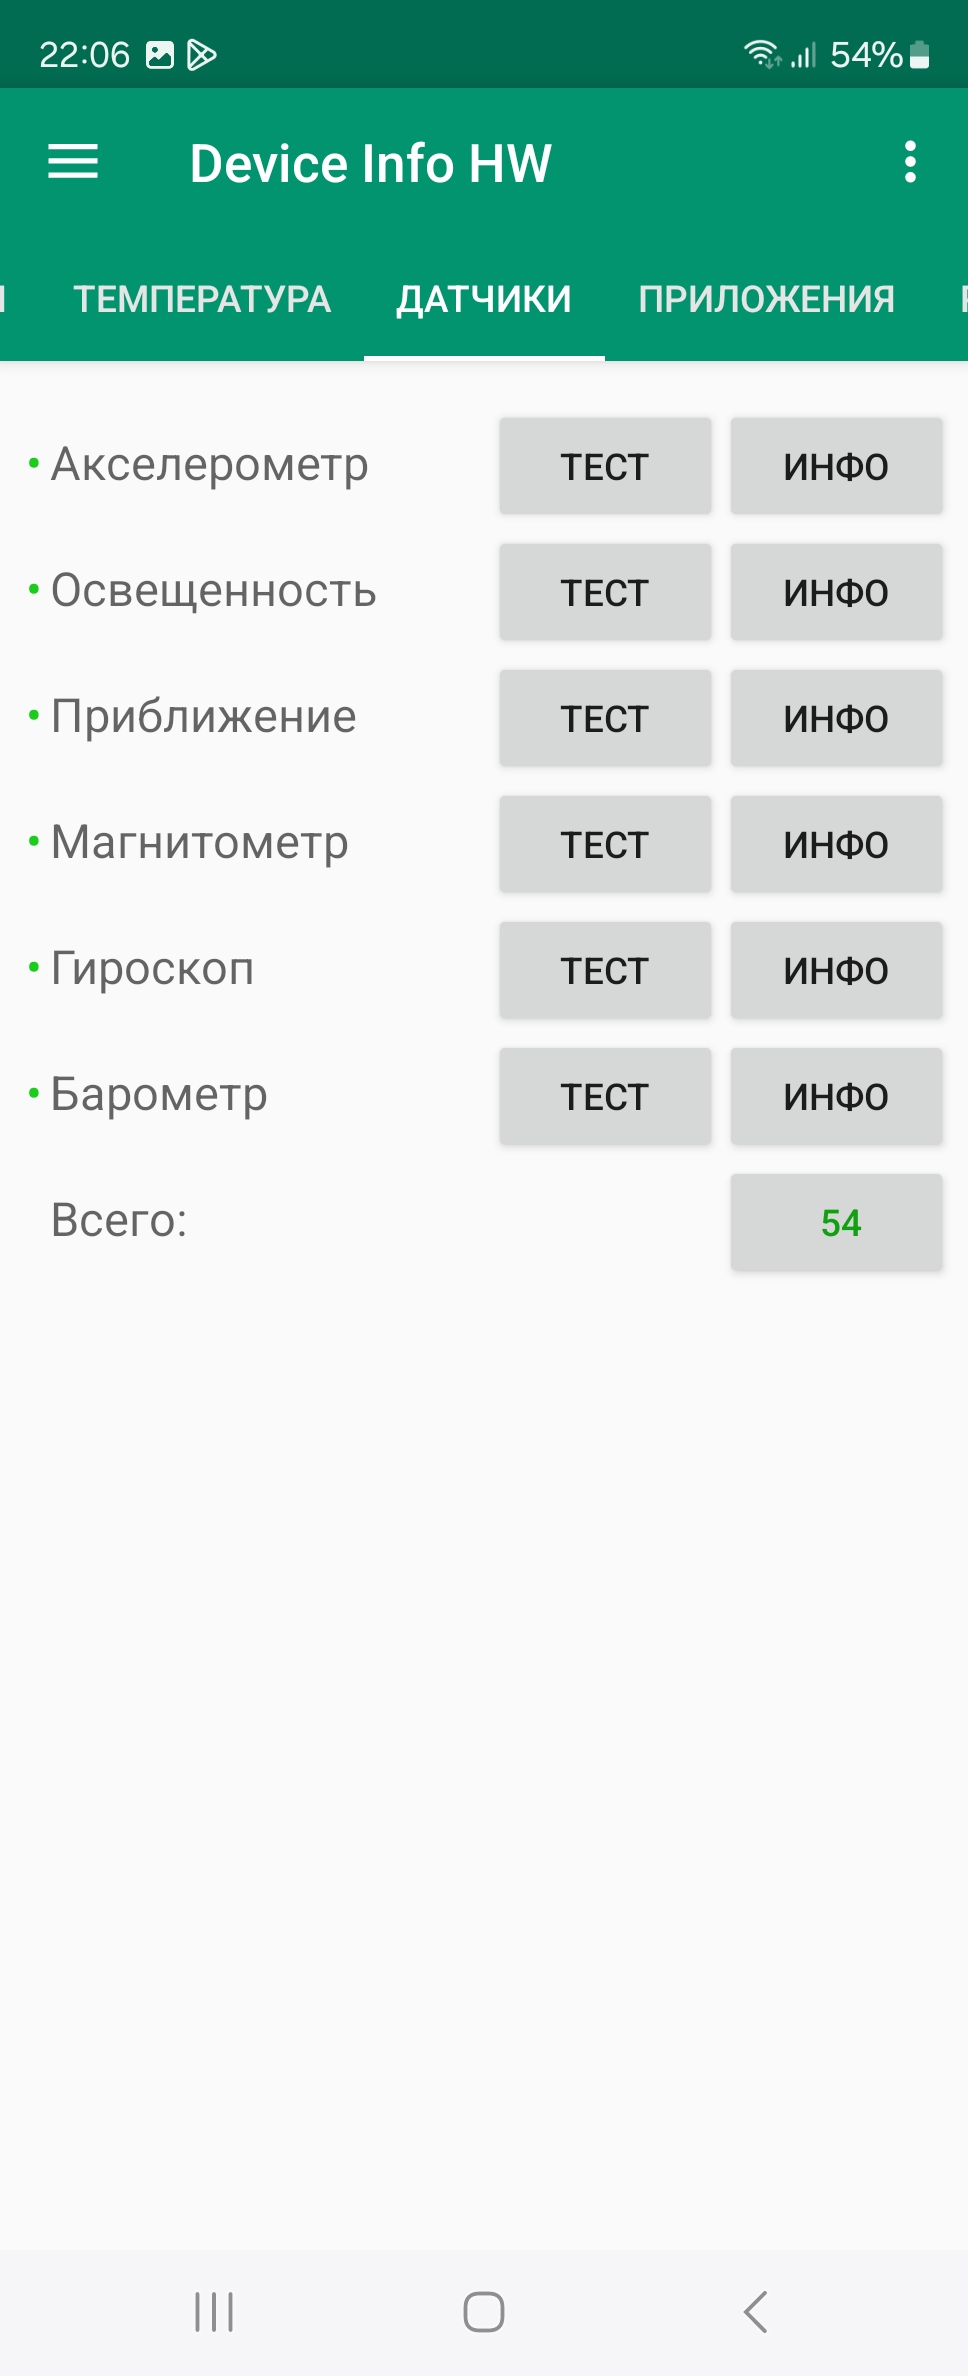Tap the image notification icon in status bar

coord(160,55)
